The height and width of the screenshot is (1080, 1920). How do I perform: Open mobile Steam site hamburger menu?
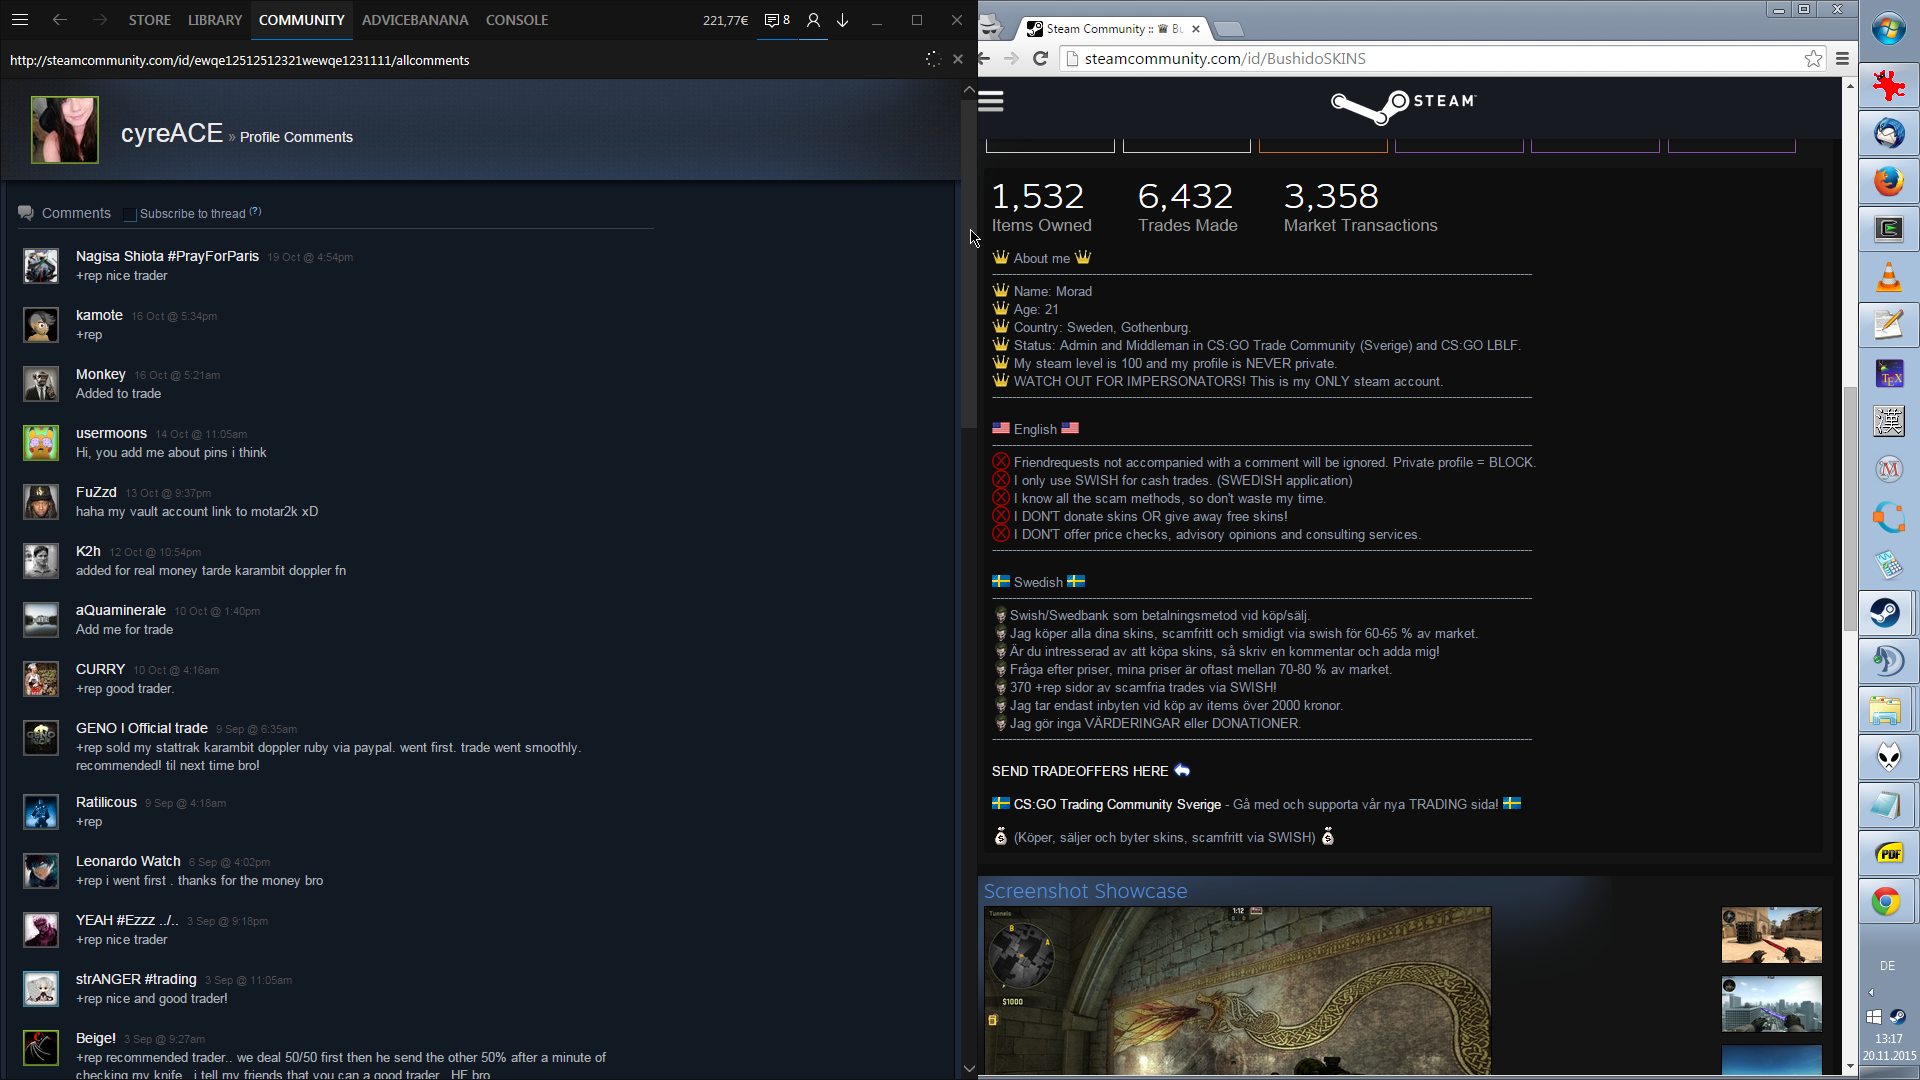(991, 101)
